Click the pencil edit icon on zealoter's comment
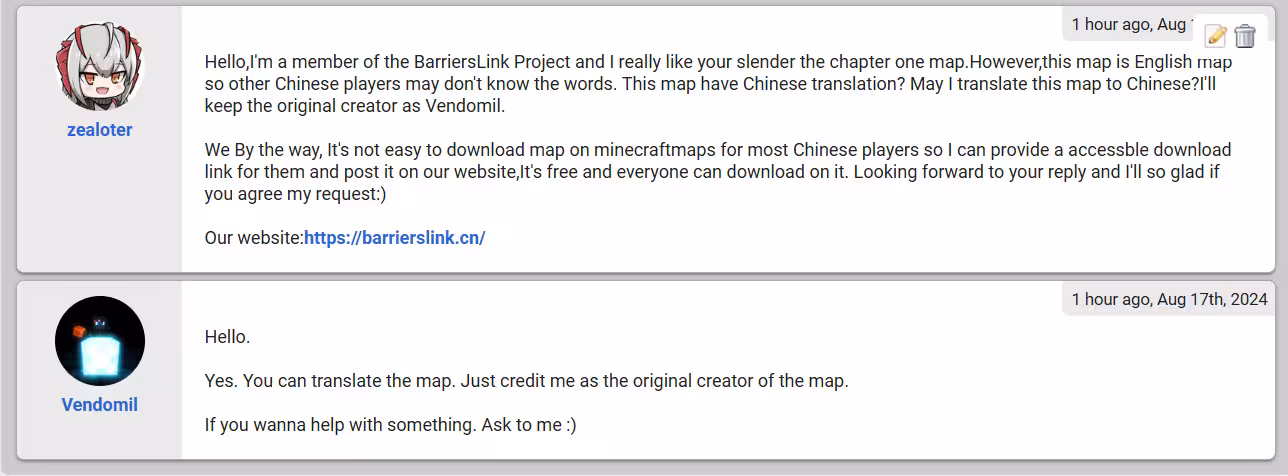 pyautogui.click(x=1216, y=36)
